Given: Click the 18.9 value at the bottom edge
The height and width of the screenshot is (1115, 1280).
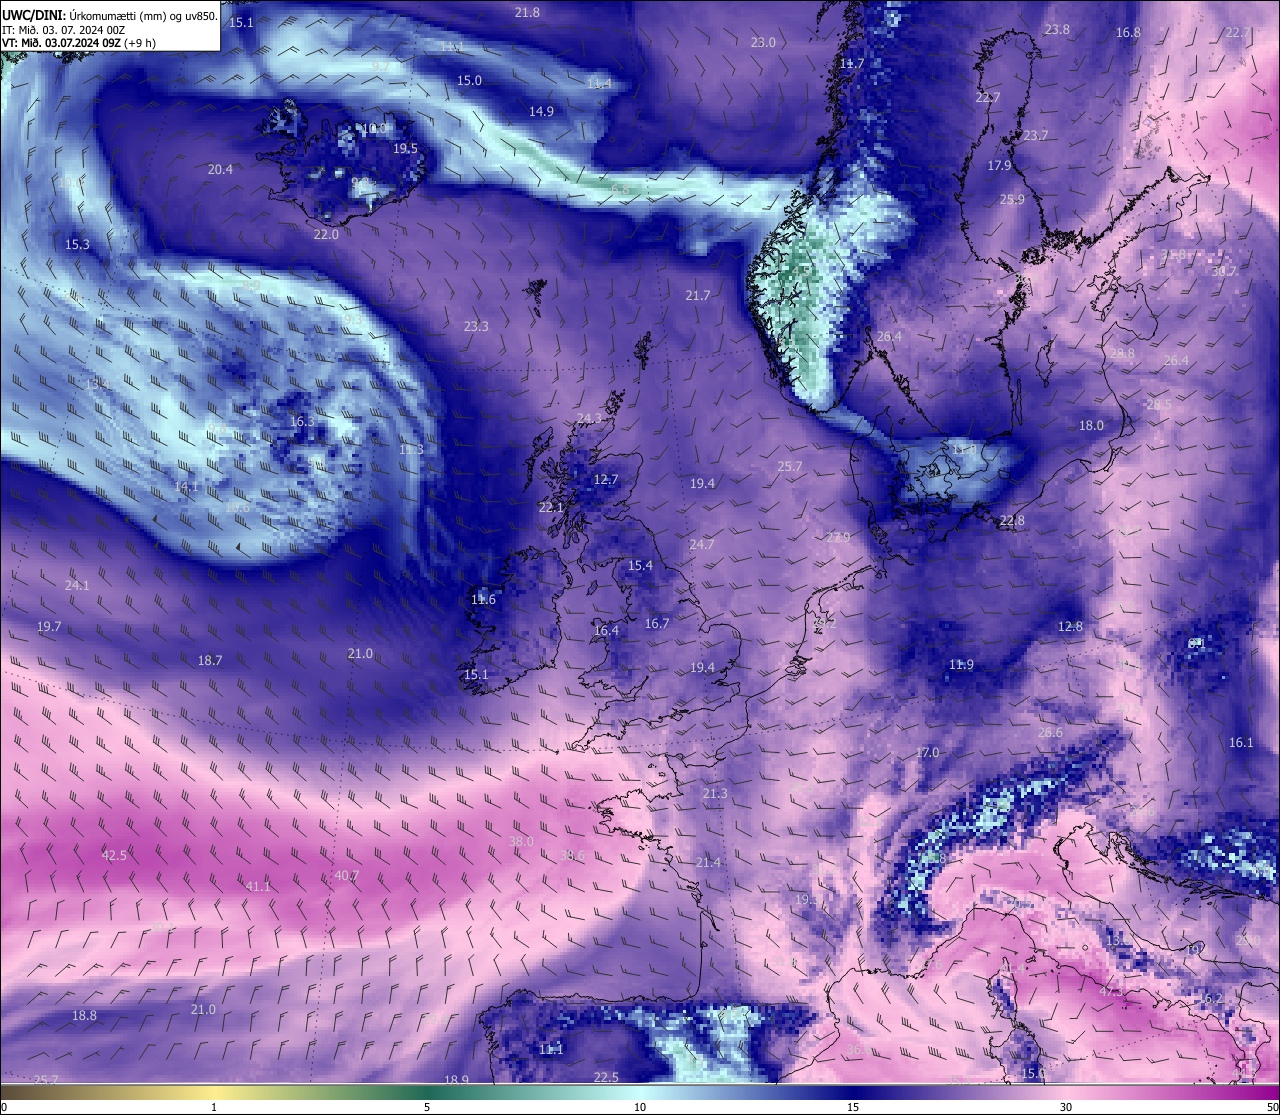Looking at the screenshot, I should click(456, 1080).
